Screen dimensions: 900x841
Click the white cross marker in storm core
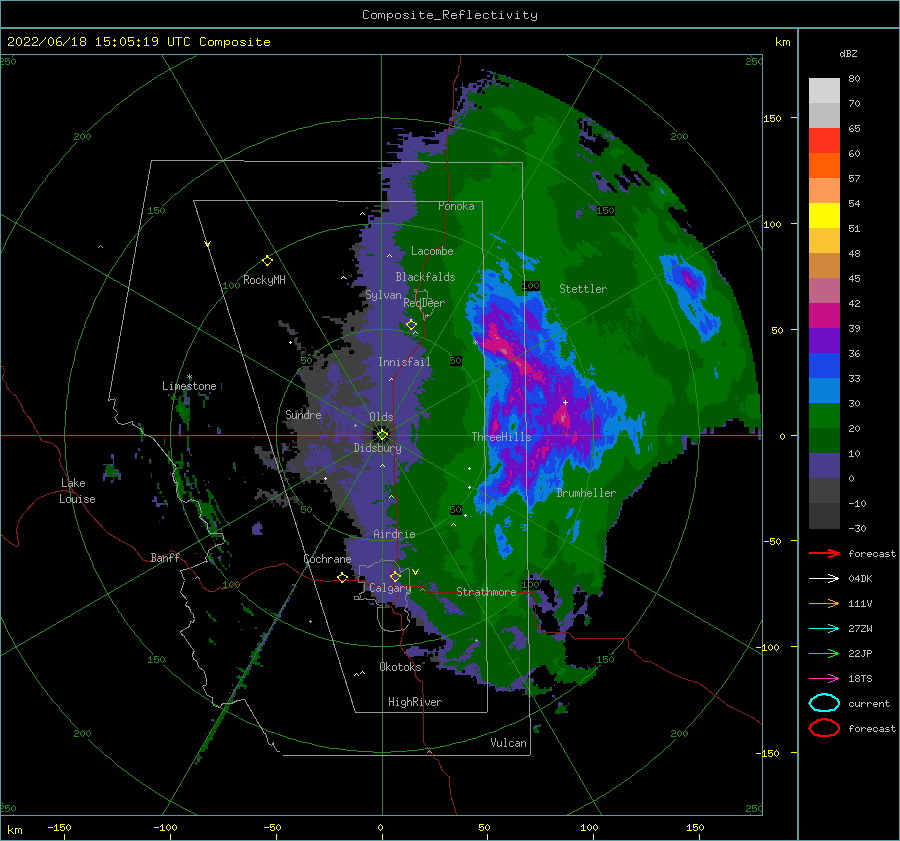click(565, 402)
